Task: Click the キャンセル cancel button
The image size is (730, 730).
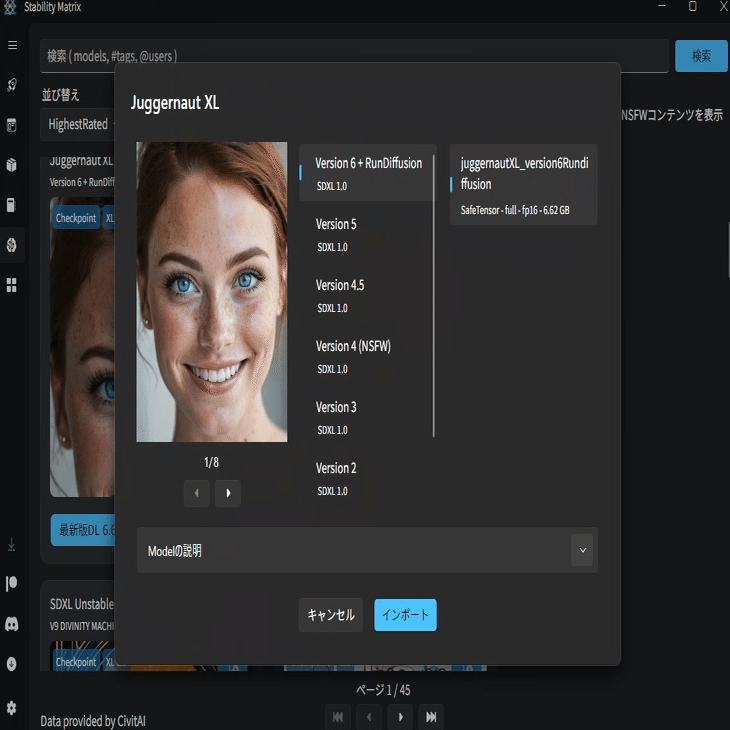Action: pyautogui.click(x=331, y=615)
